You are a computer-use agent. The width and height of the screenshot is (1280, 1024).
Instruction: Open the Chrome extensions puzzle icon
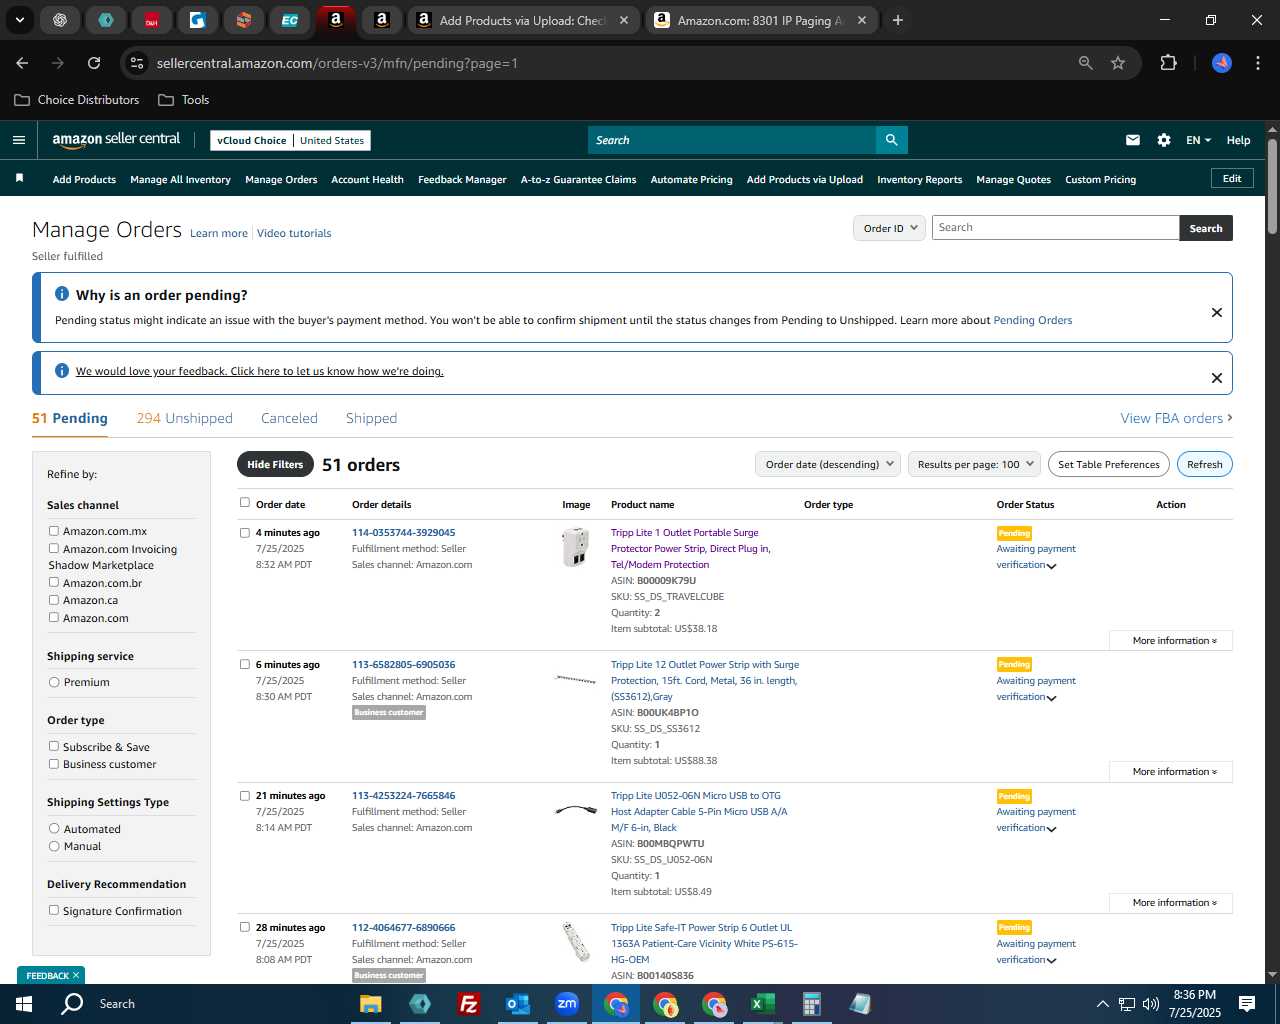[1168, 63]
